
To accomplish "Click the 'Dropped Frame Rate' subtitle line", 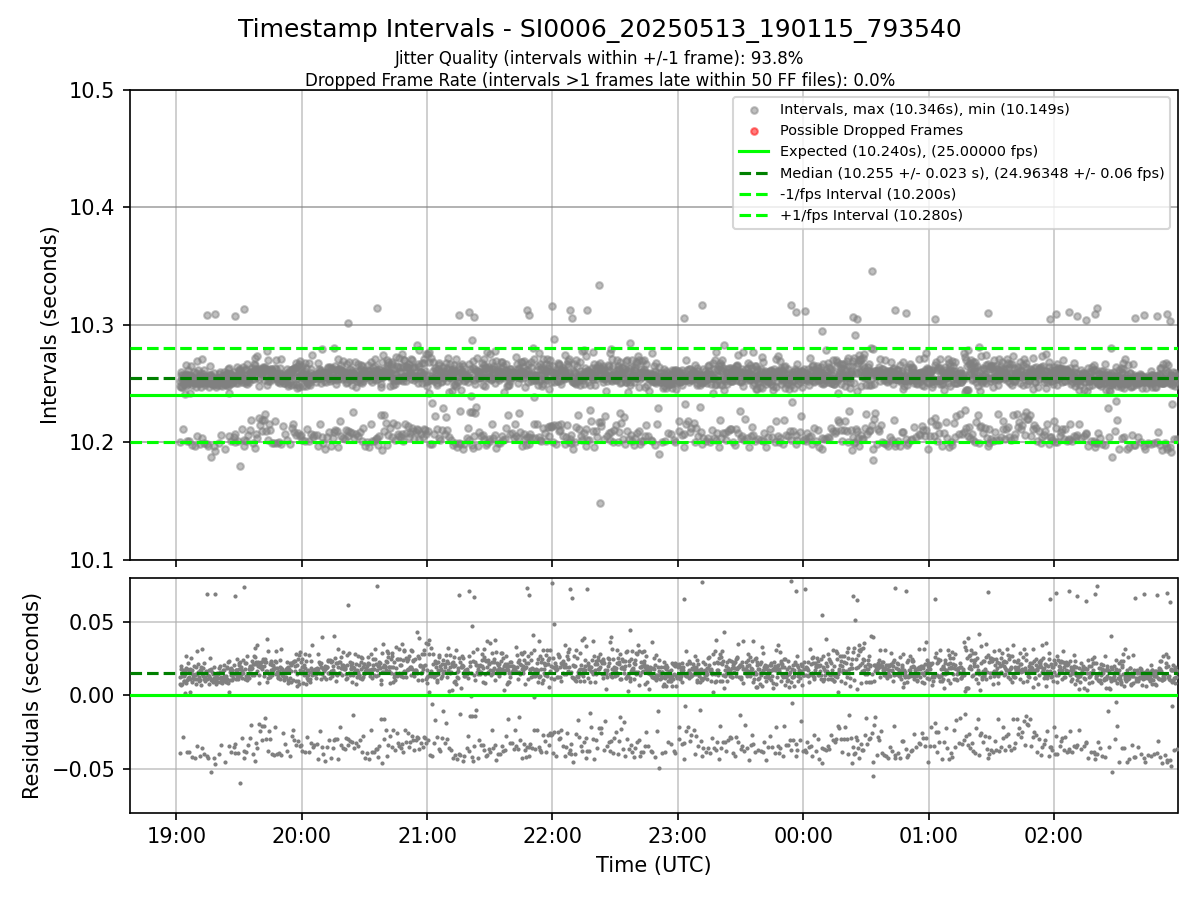I will coord(600,79).
